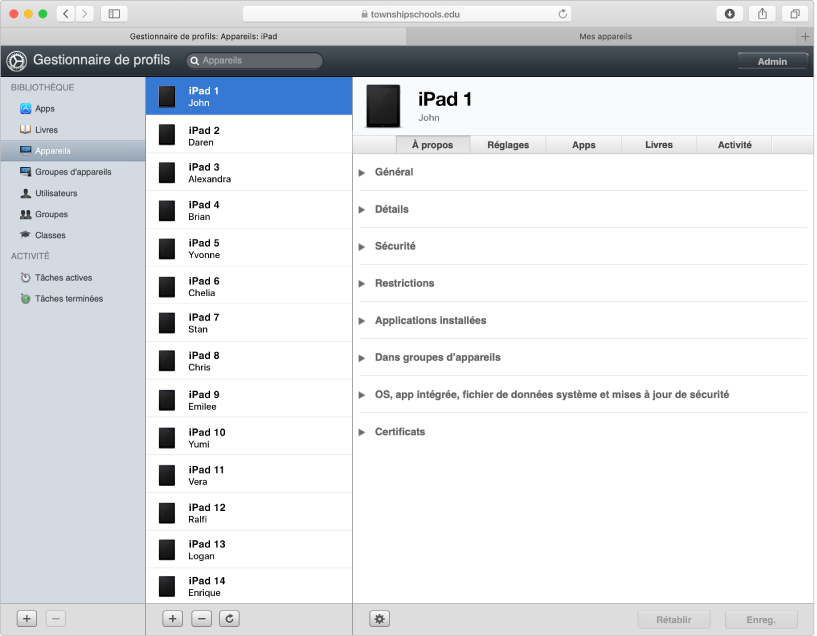Click the Safari back arrow
This screenshot has width=817, height=636.
point(66,14)
